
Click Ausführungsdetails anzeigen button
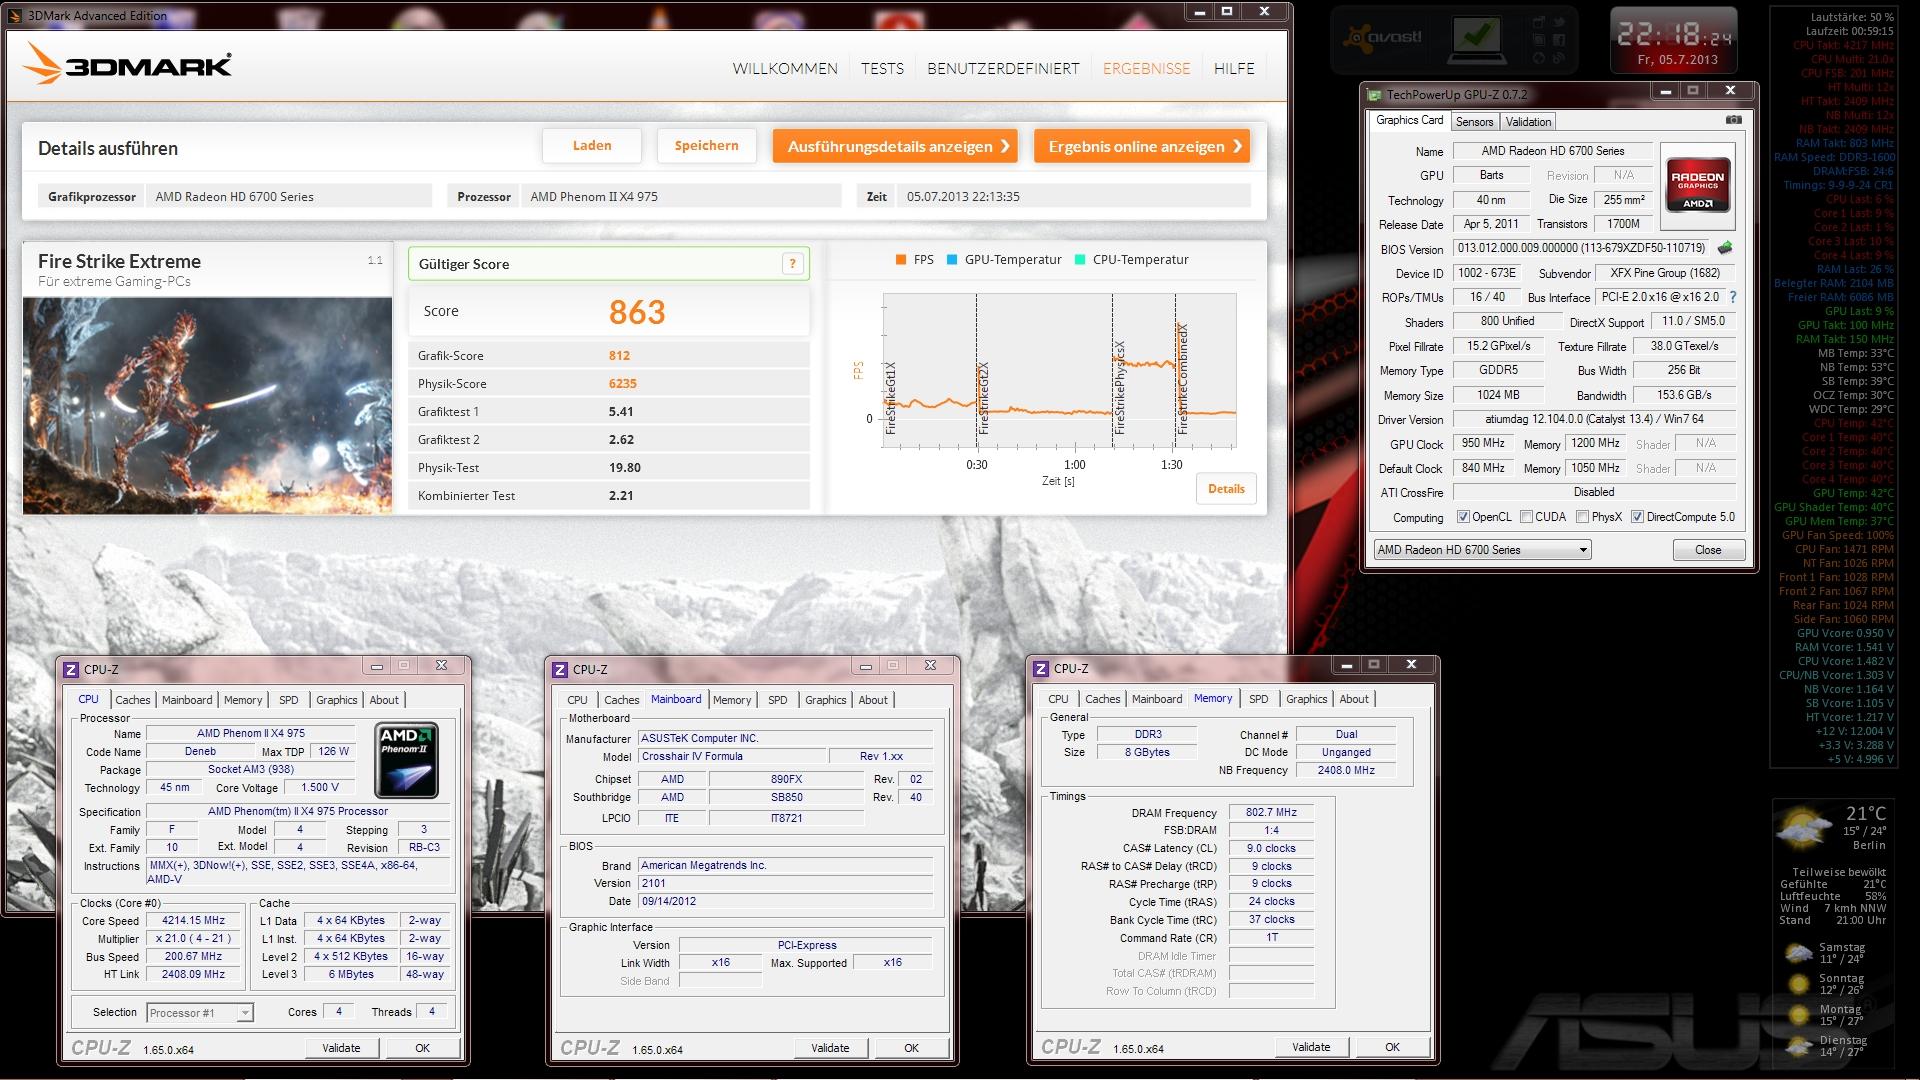[x=895, y=146]
